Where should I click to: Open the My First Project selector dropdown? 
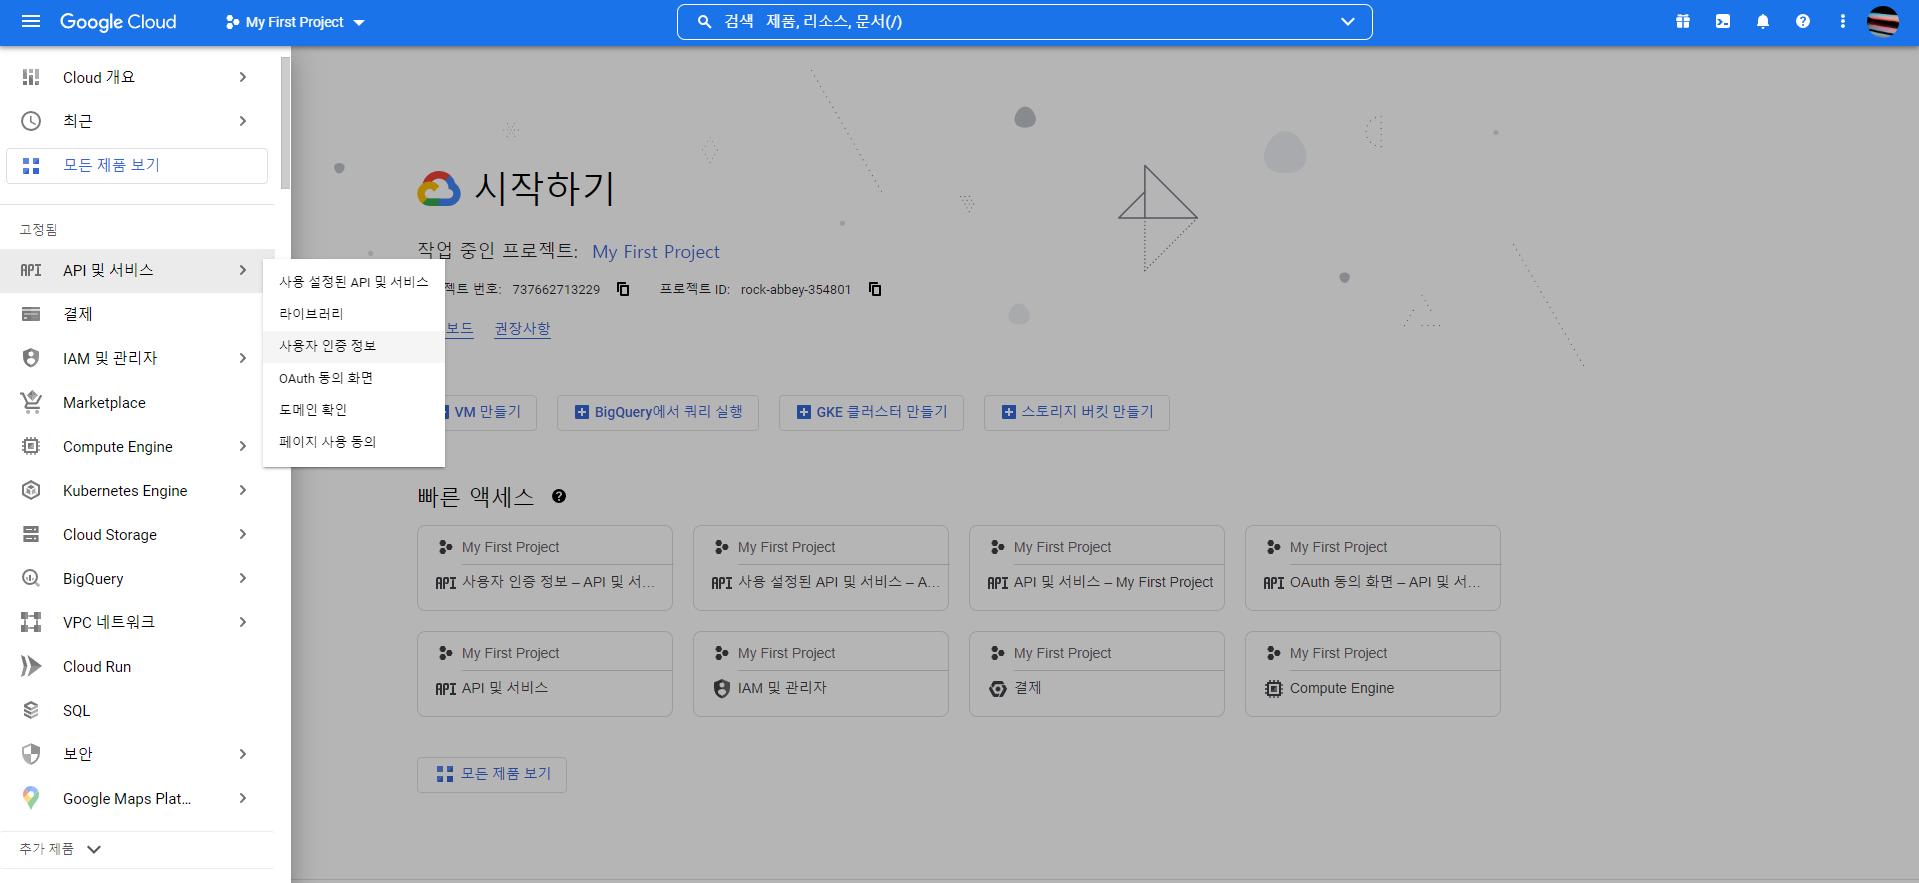coord(295,22)
